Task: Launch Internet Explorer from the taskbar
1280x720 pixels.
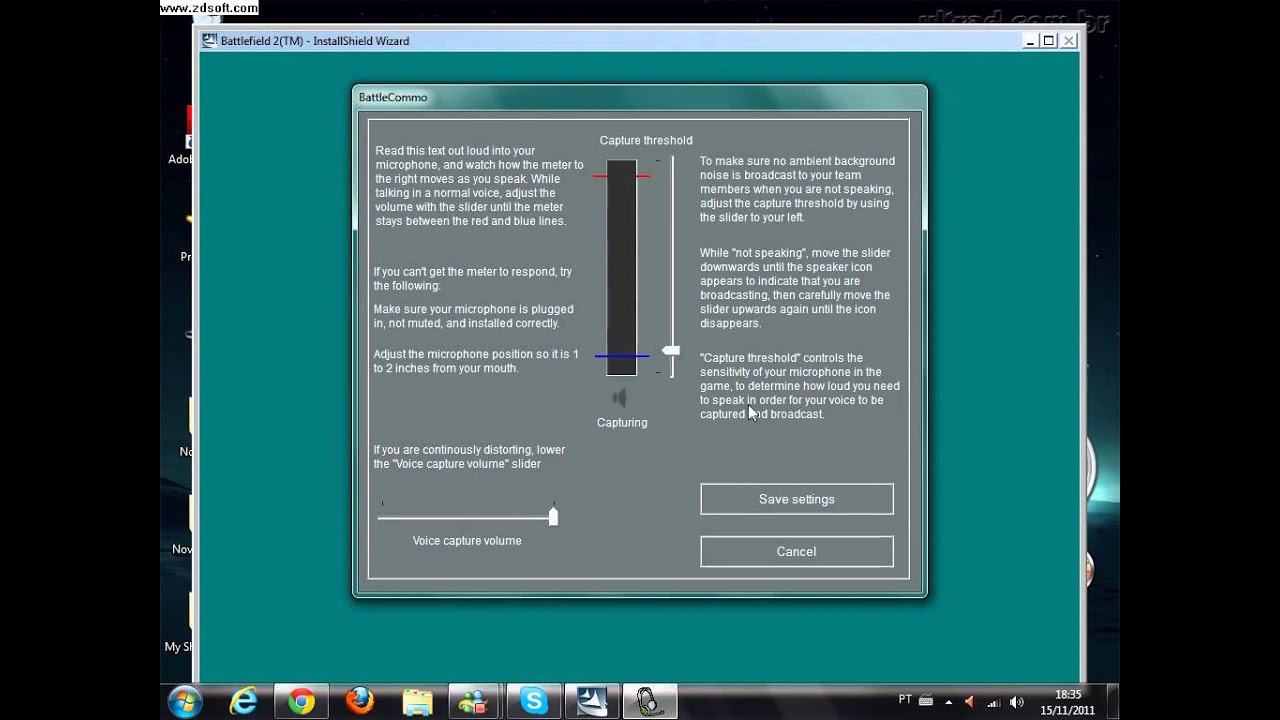Action: coord(243,701)
